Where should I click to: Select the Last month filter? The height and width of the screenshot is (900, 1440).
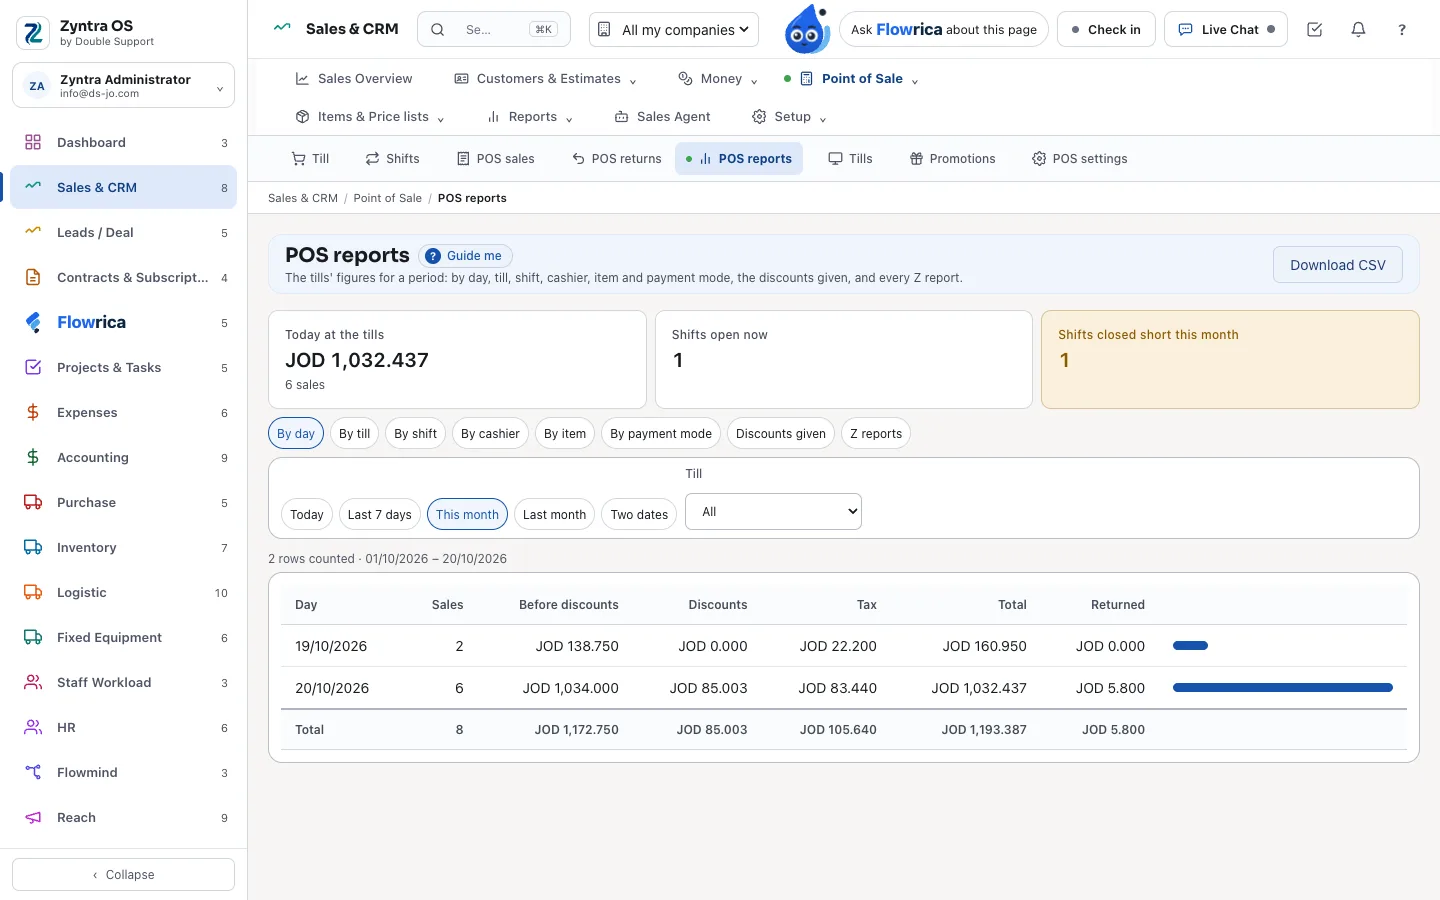pyautogui.click(x=554, y=514)
